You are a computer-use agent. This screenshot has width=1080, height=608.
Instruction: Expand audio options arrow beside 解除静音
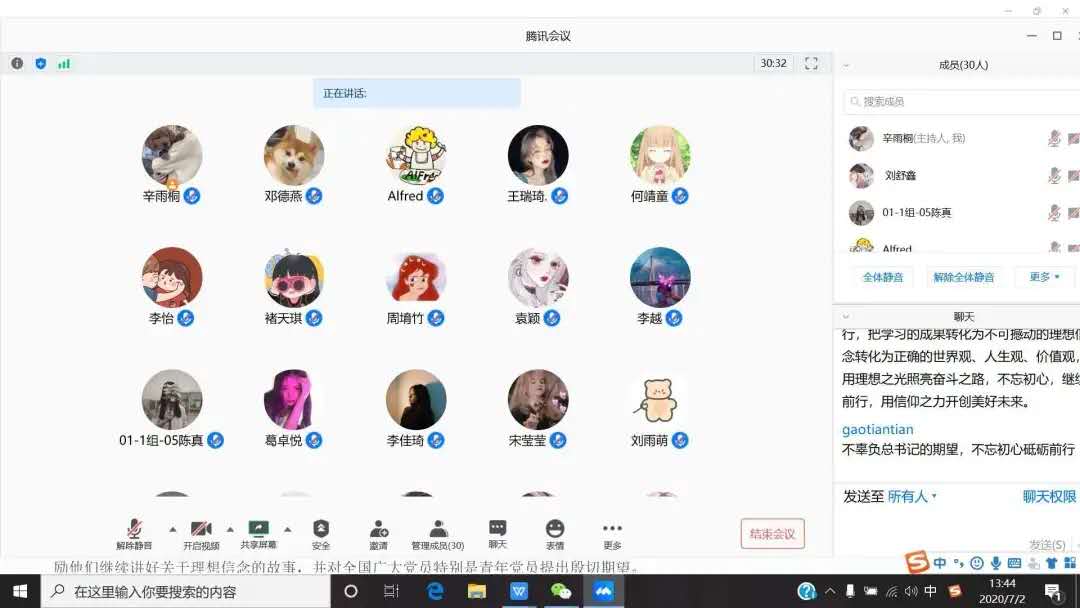click(x=172, y=529)
